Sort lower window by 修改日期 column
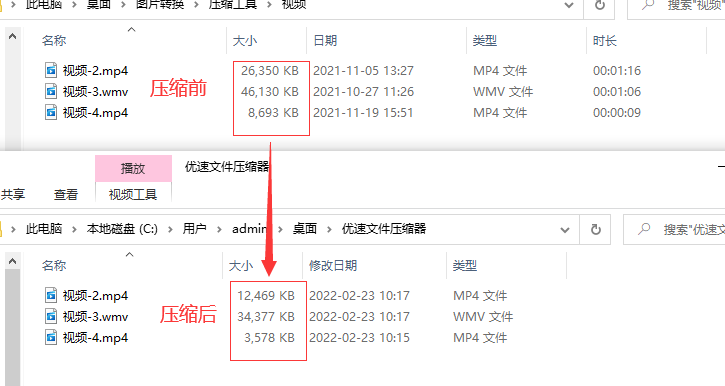This screenshot has height=386, width=725. (333, 265)
